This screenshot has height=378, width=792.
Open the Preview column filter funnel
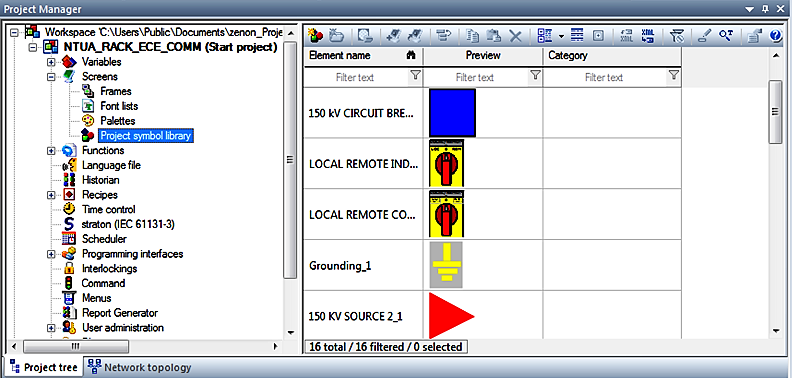(x=535, y=76)
